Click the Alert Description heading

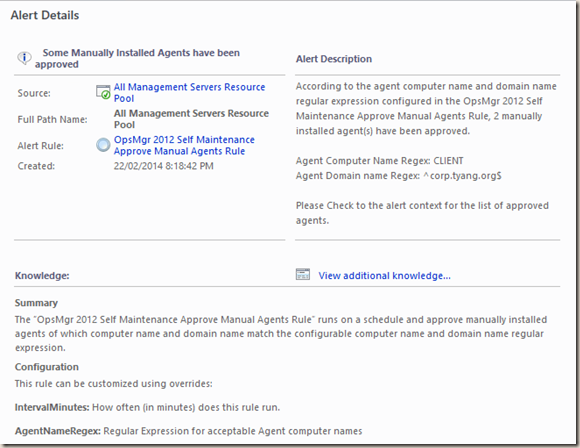[x=334, y=59]
